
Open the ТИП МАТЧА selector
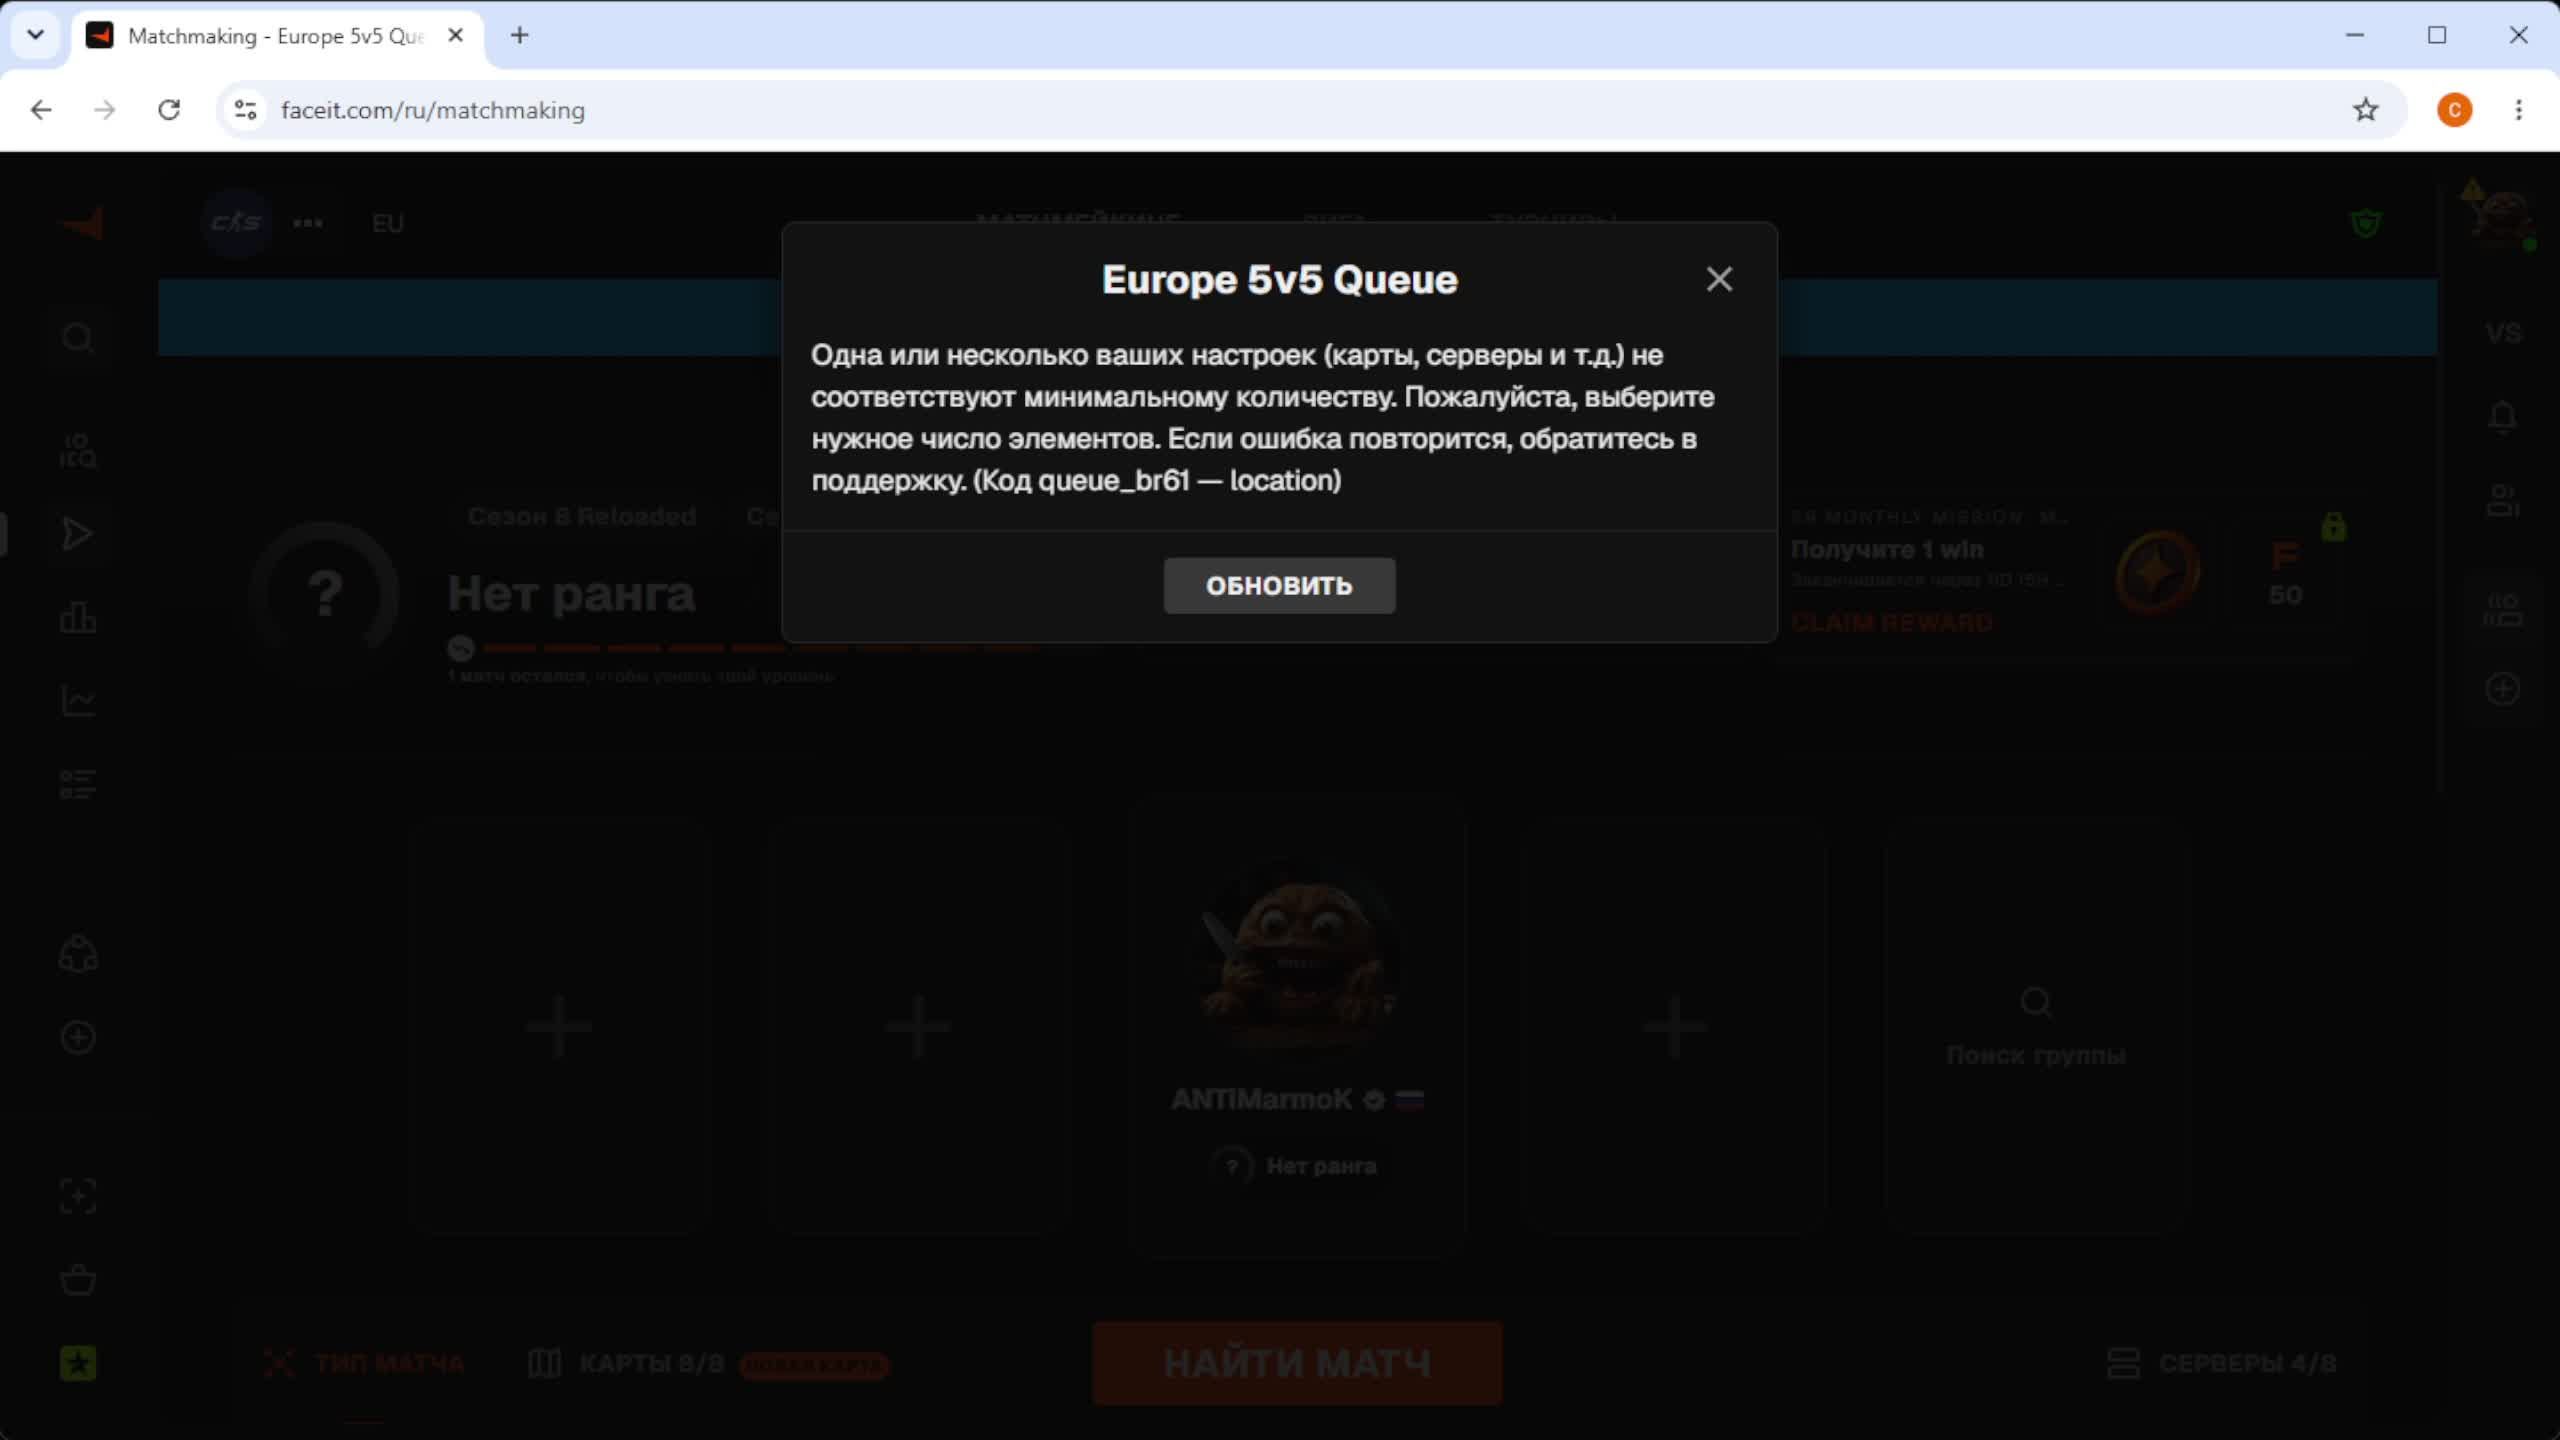click(365, 1363)
